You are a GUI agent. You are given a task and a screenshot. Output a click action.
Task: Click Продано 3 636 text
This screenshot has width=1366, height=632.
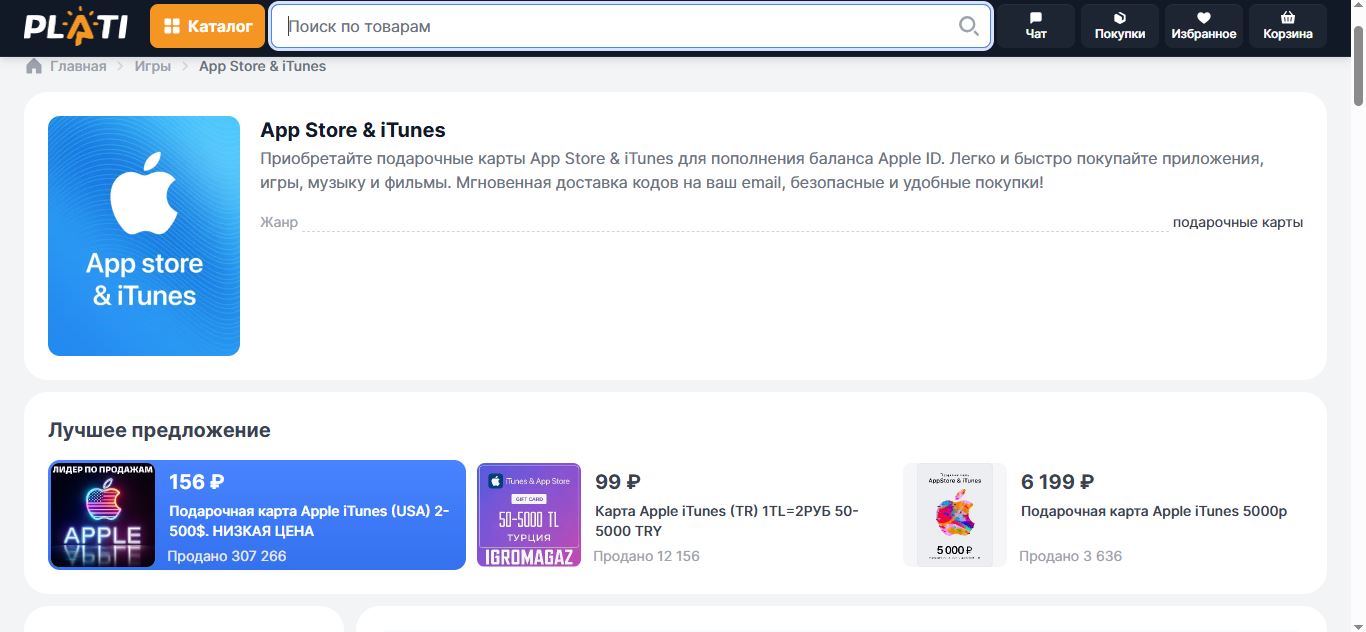pos(1071,556)
